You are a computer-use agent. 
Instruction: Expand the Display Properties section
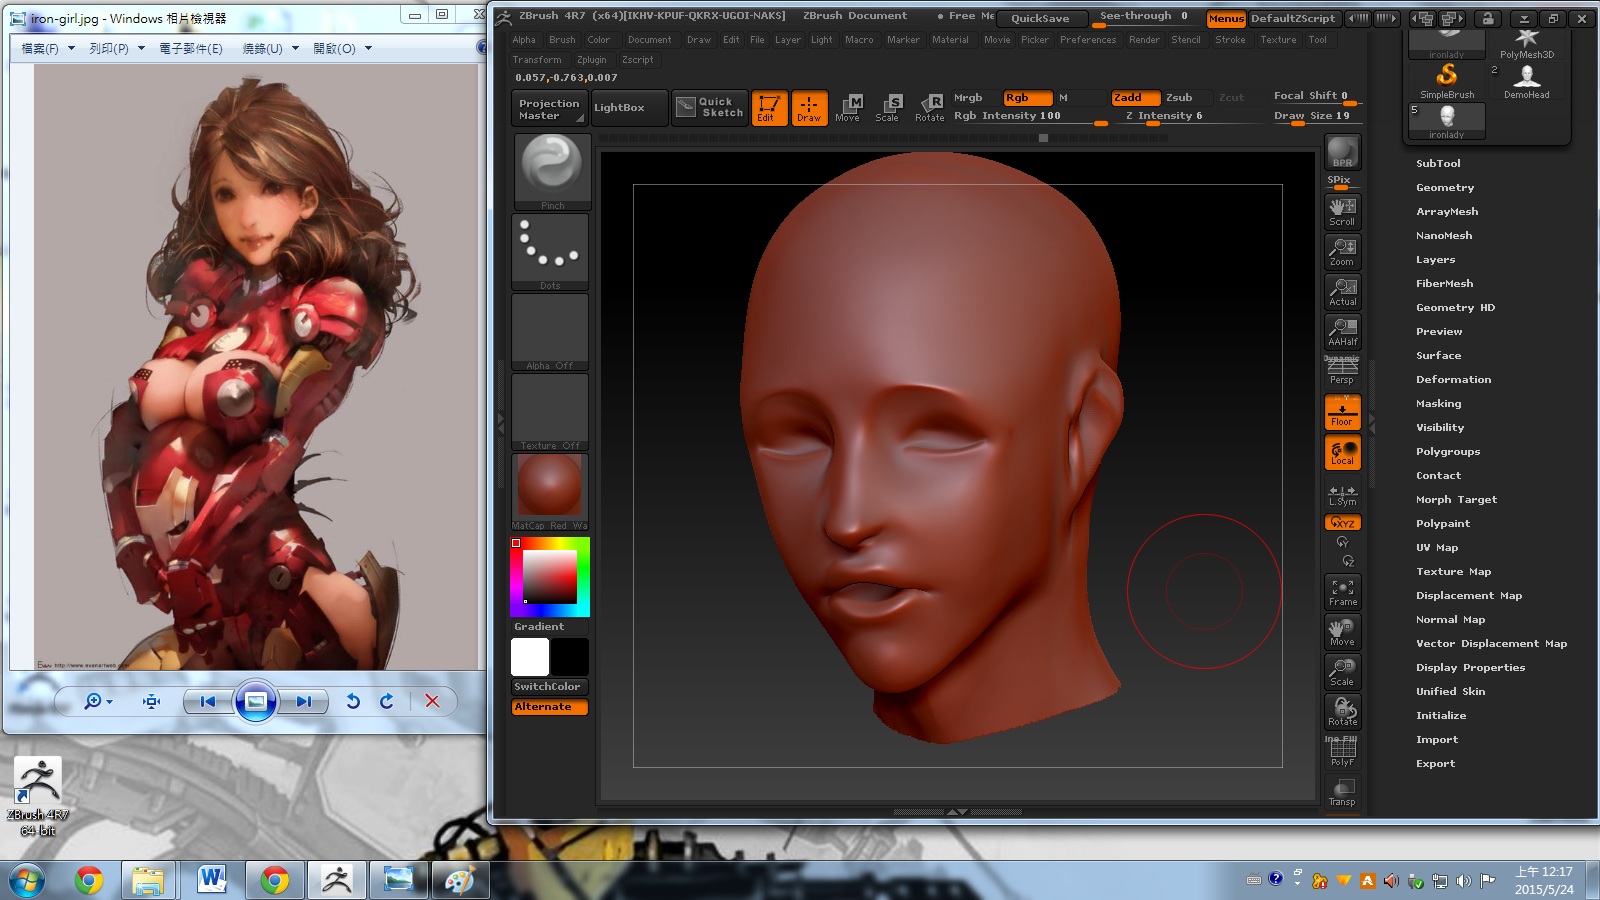pyautogui.click(x=1470, y=667)
